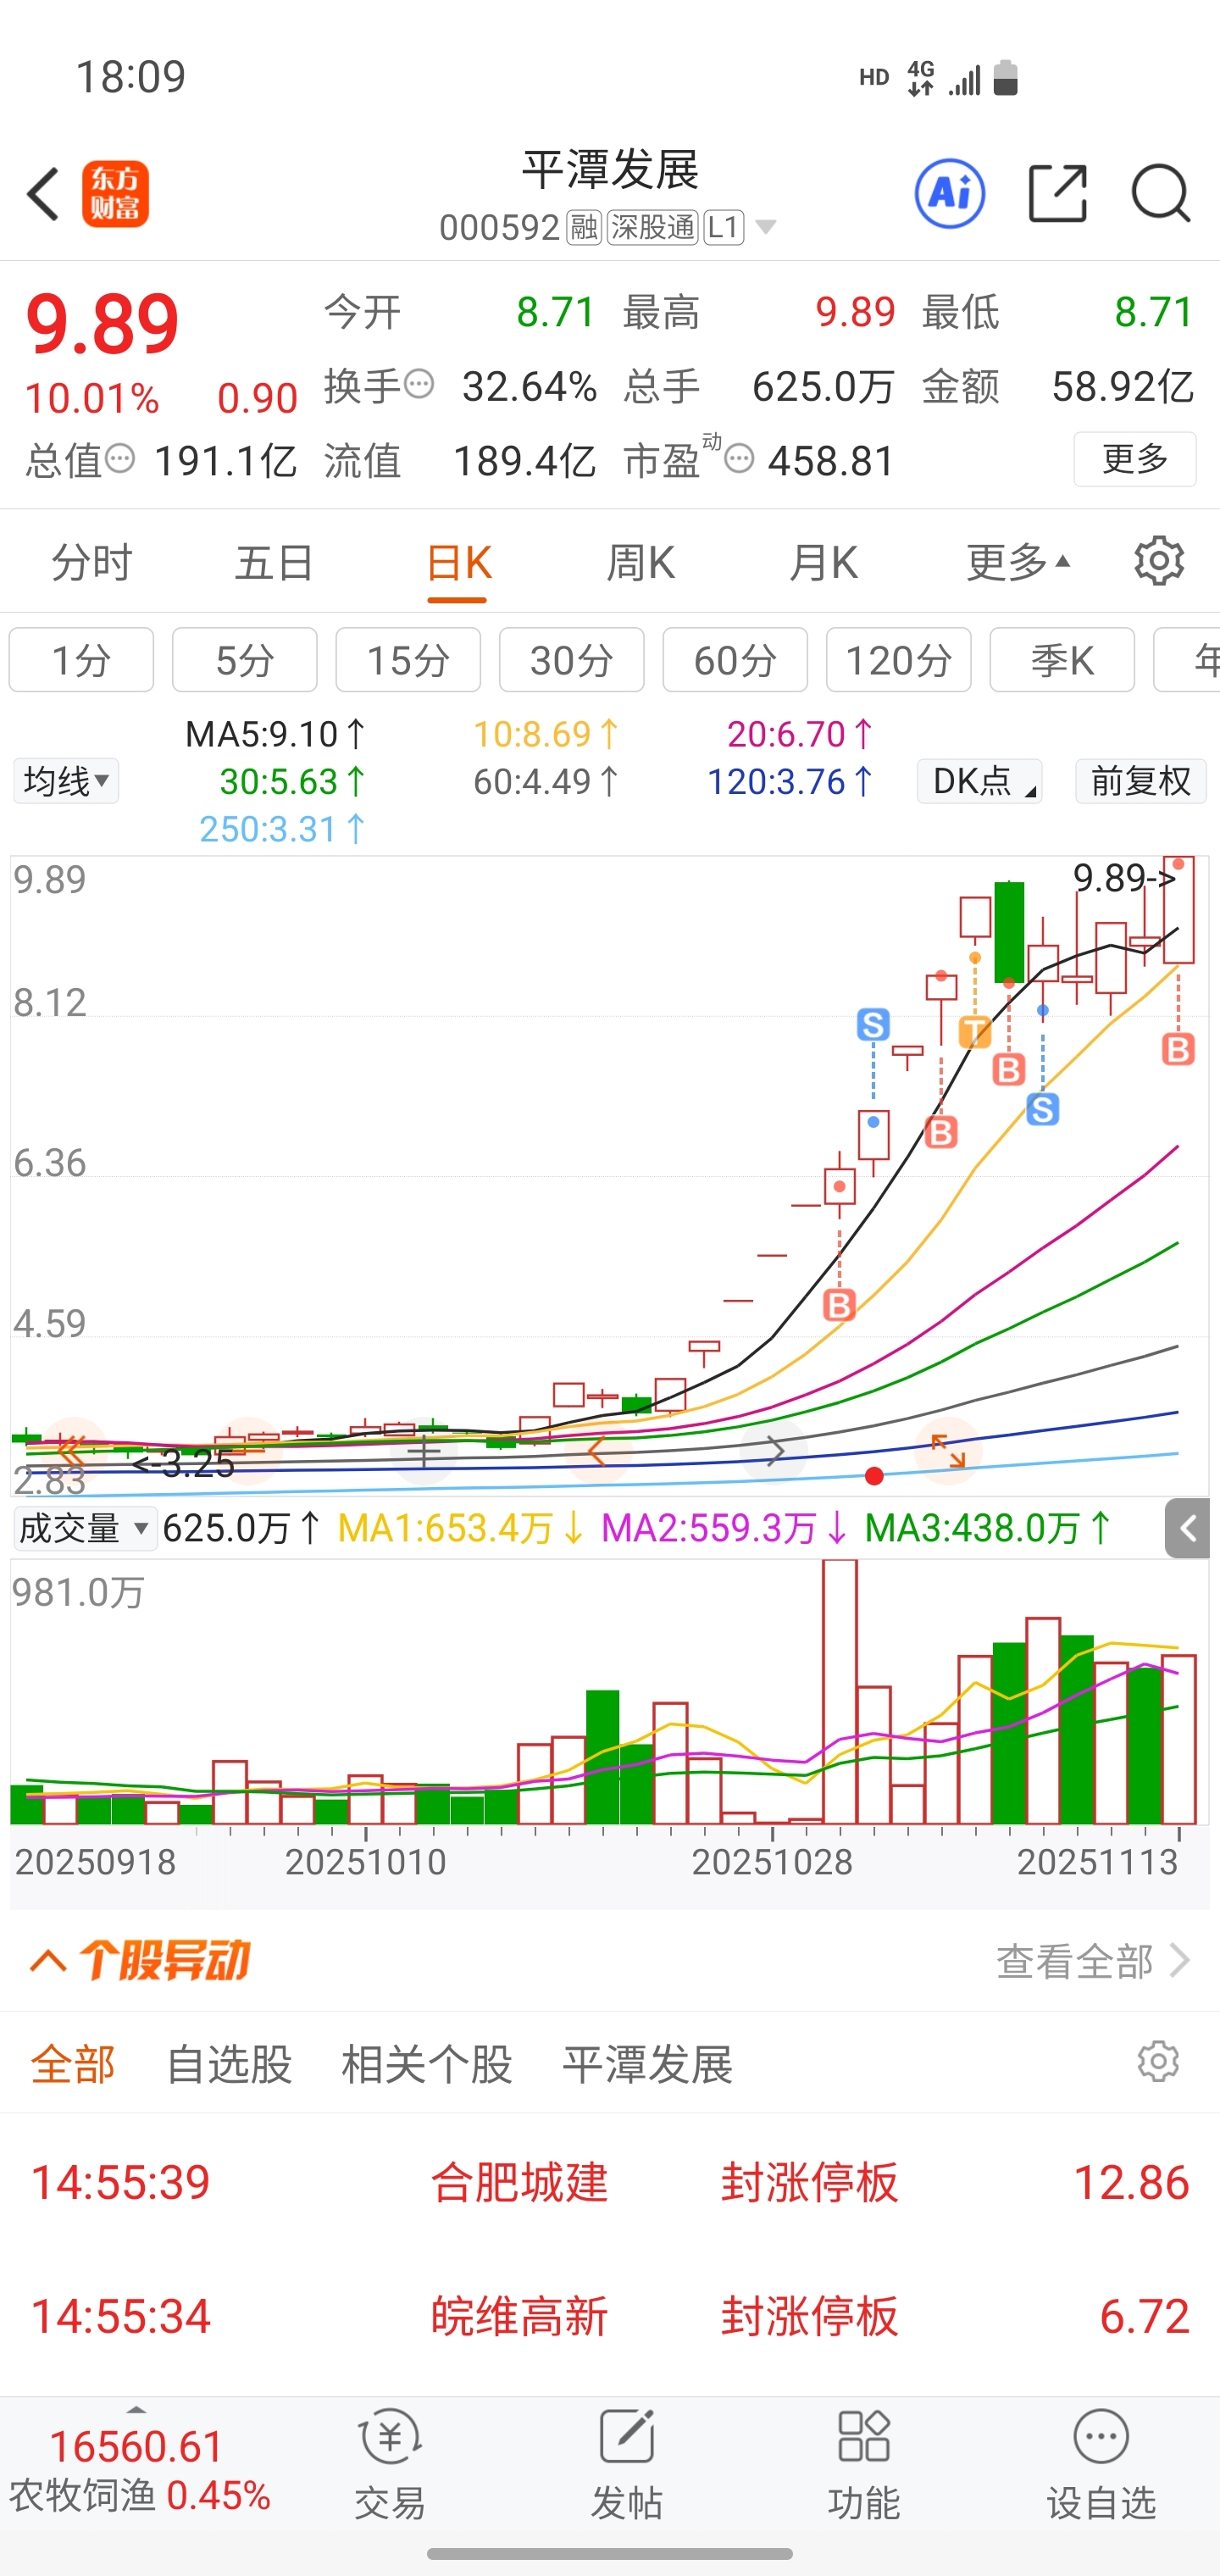Tap MA1:653.4万 volume label

click(462, 1528)
